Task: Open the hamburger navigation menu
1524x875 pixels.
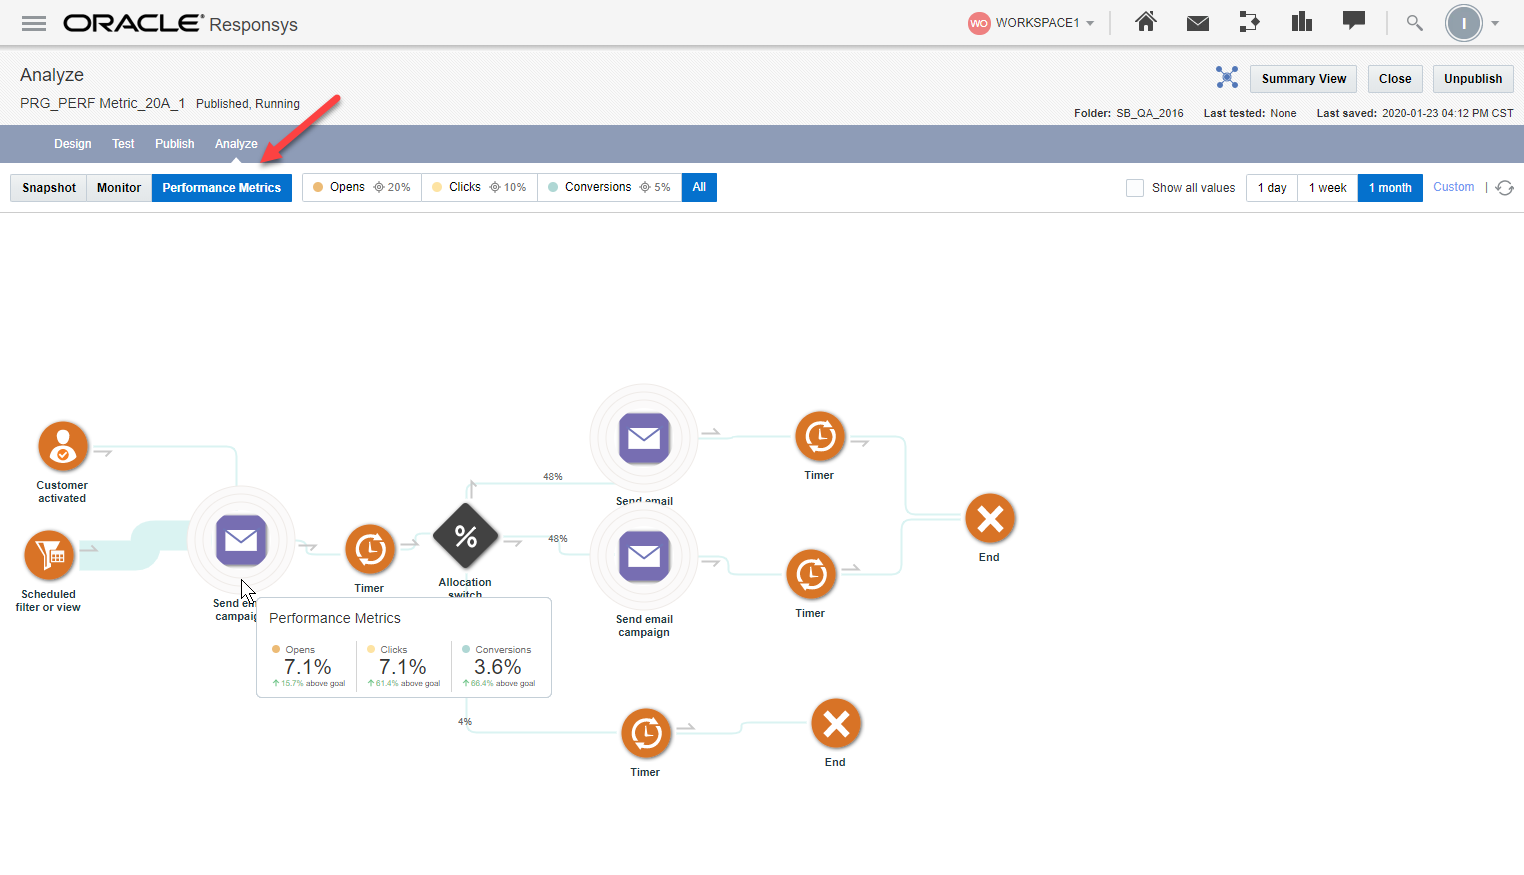Action: point(33,22)
